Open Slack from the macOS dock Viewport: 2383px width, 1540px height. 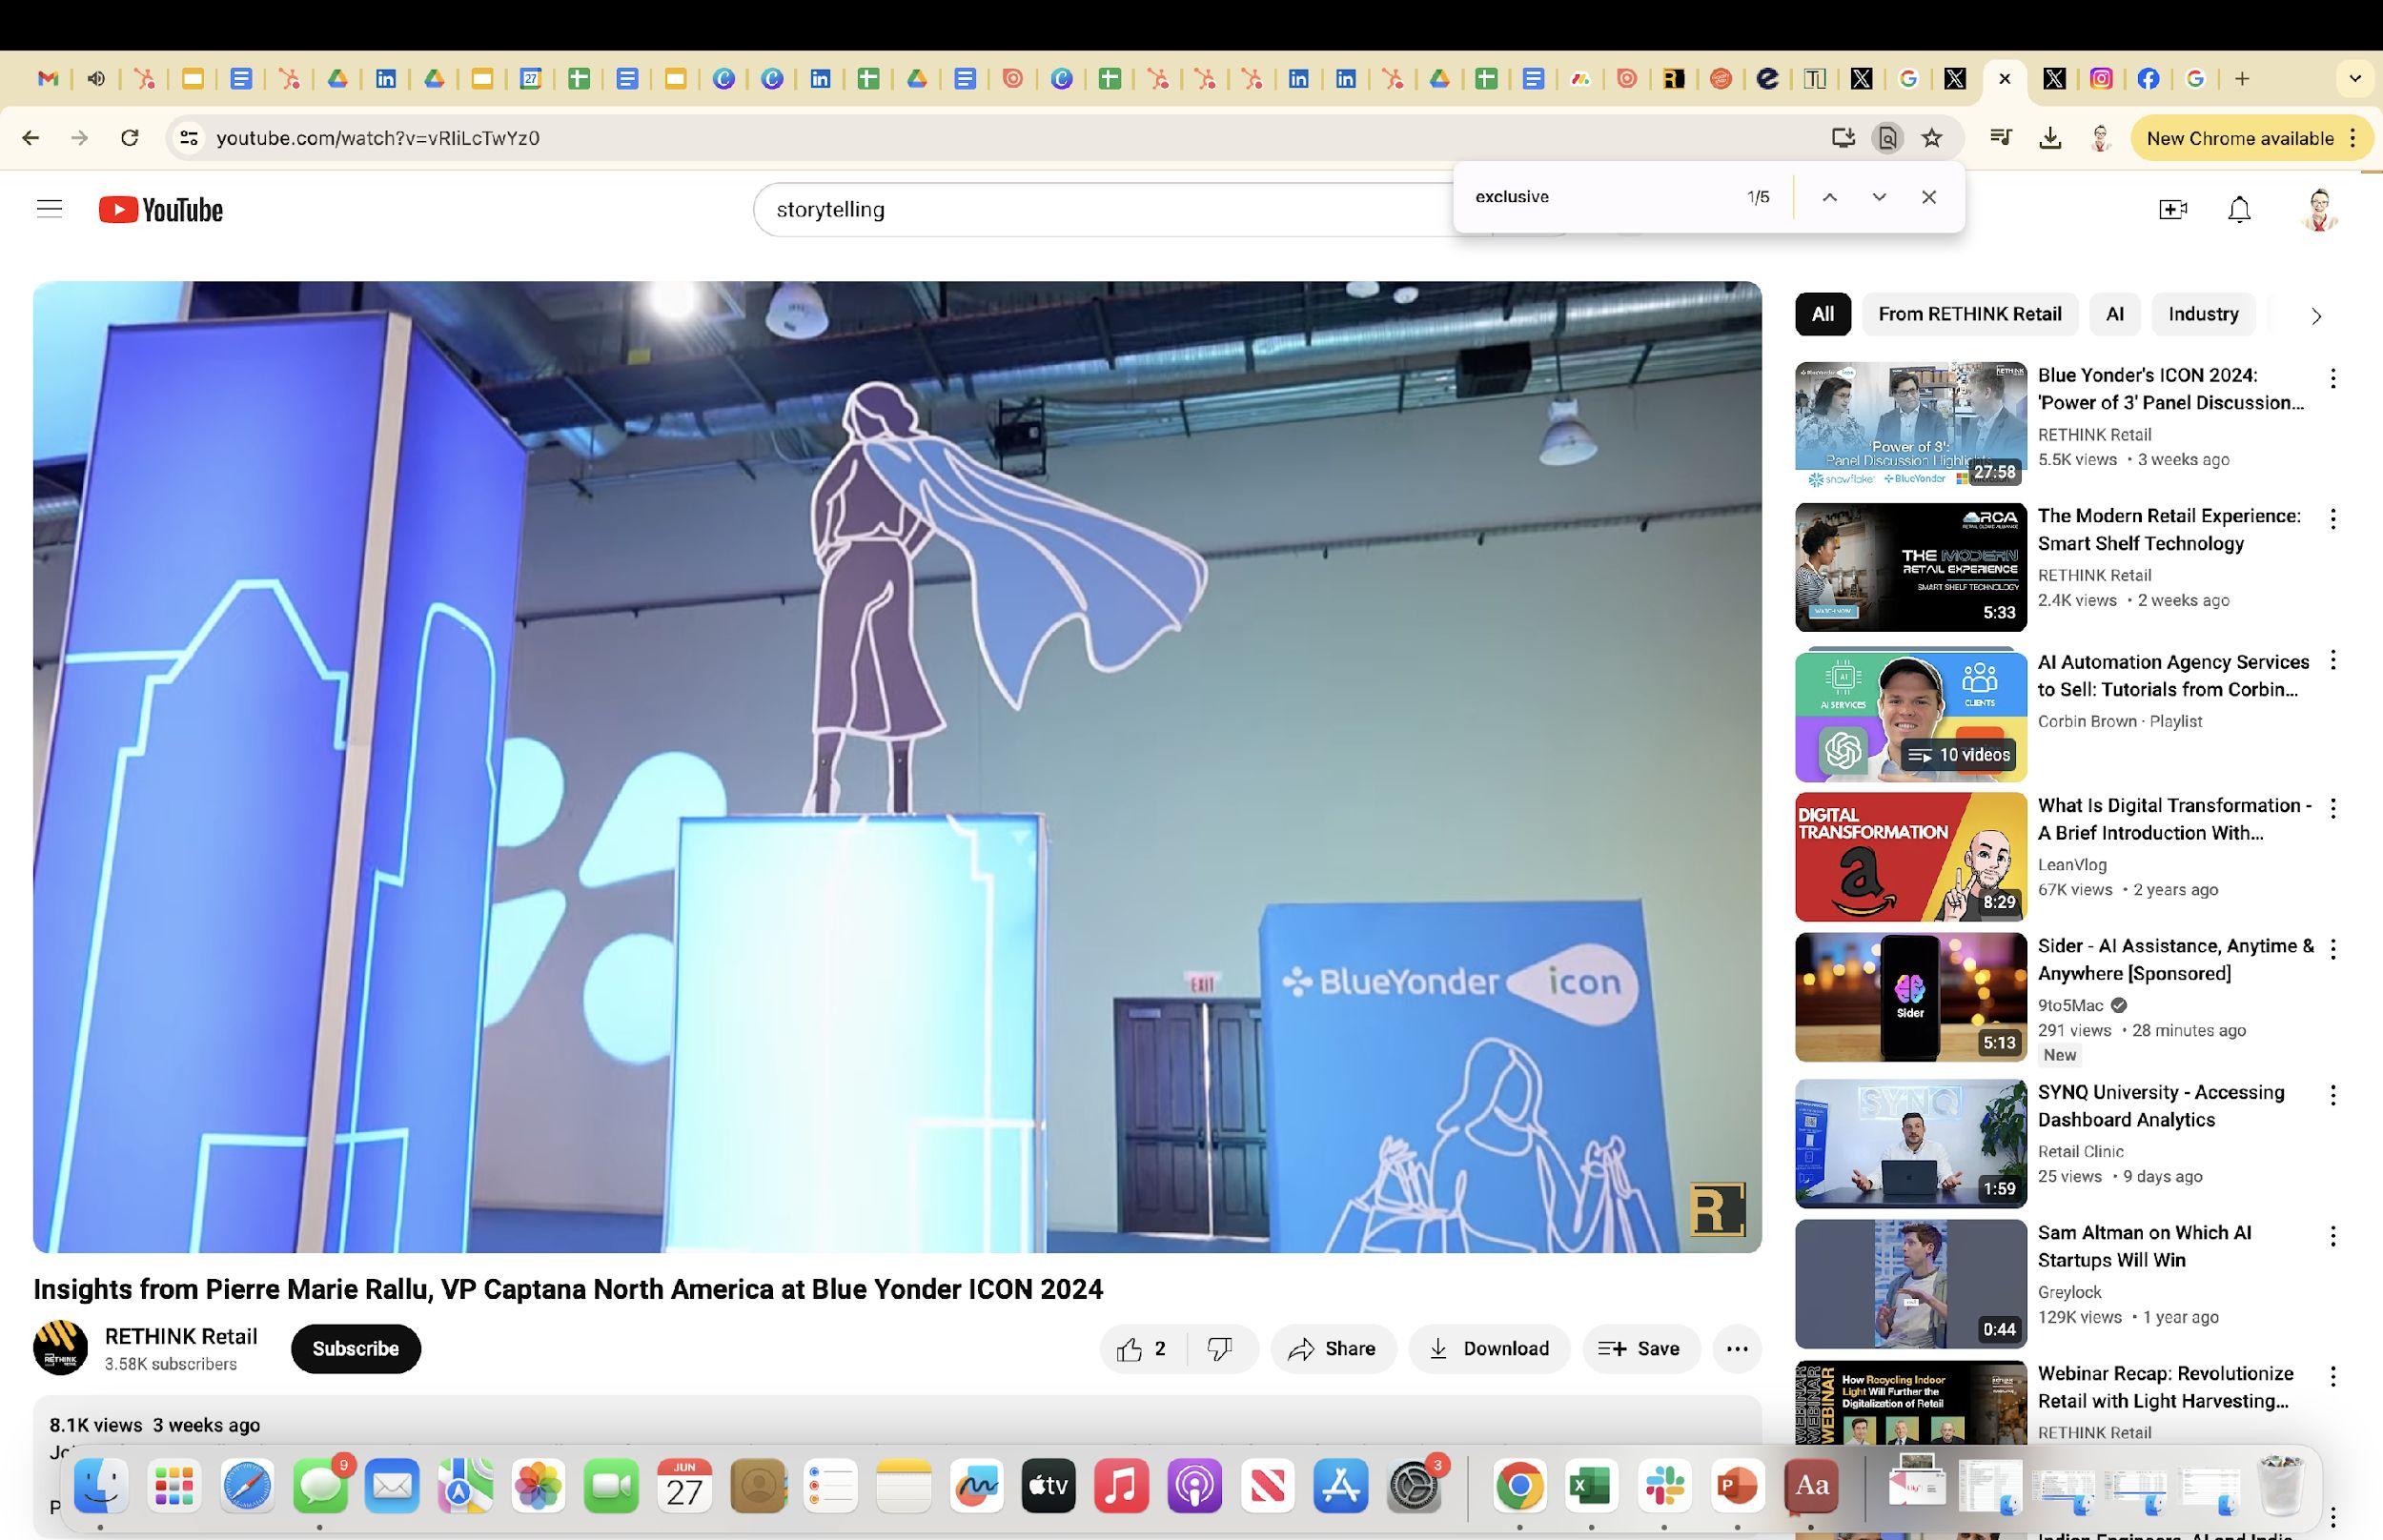point(1664,1487)
